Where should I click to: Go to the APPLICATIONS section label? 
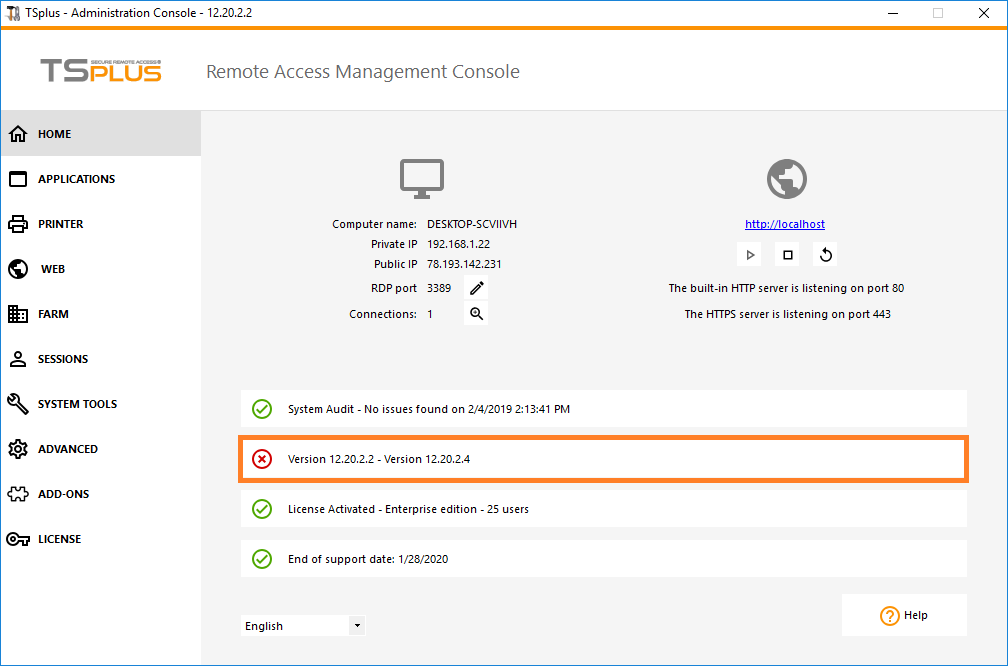(x=76, y=179)
